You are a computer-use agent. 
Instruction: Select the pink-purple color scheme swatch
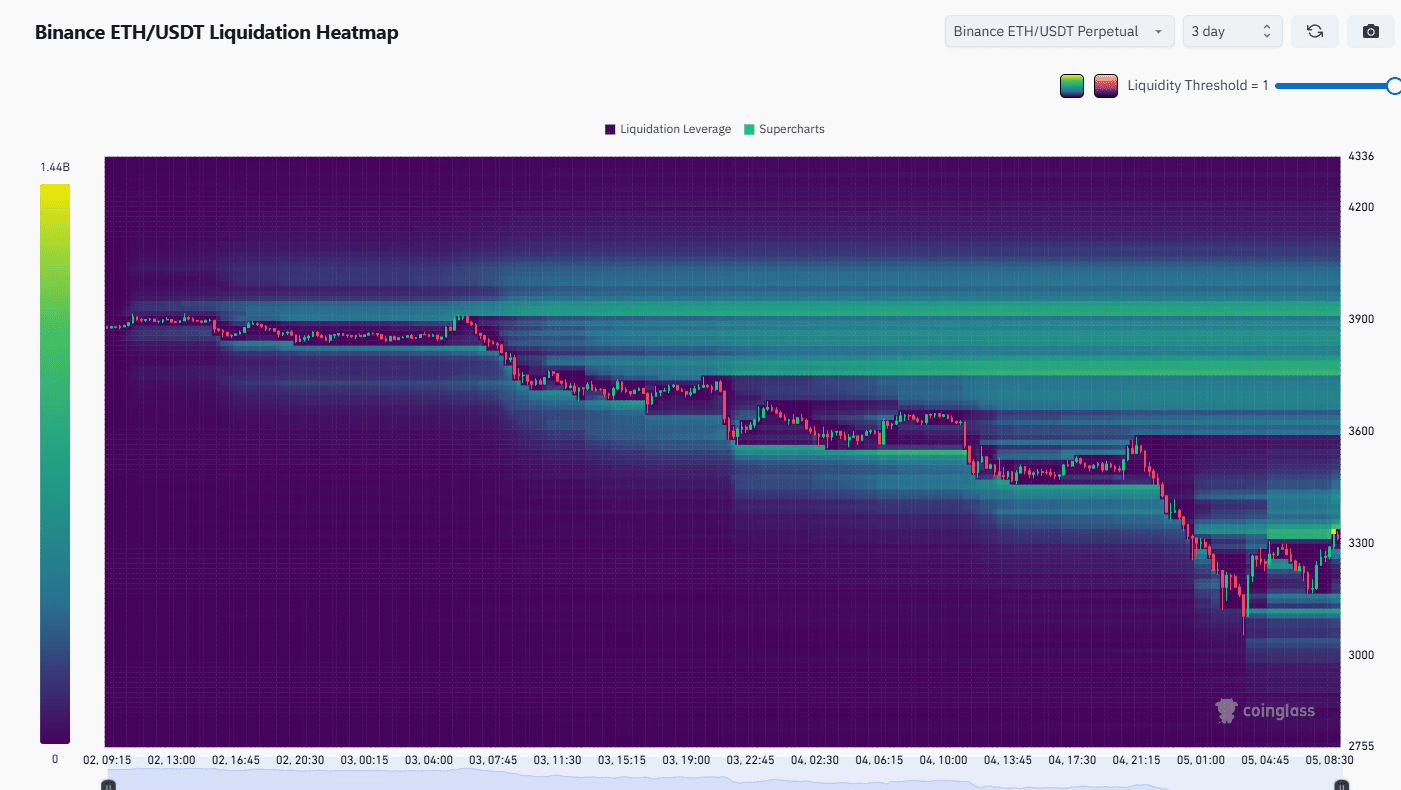1105,86
